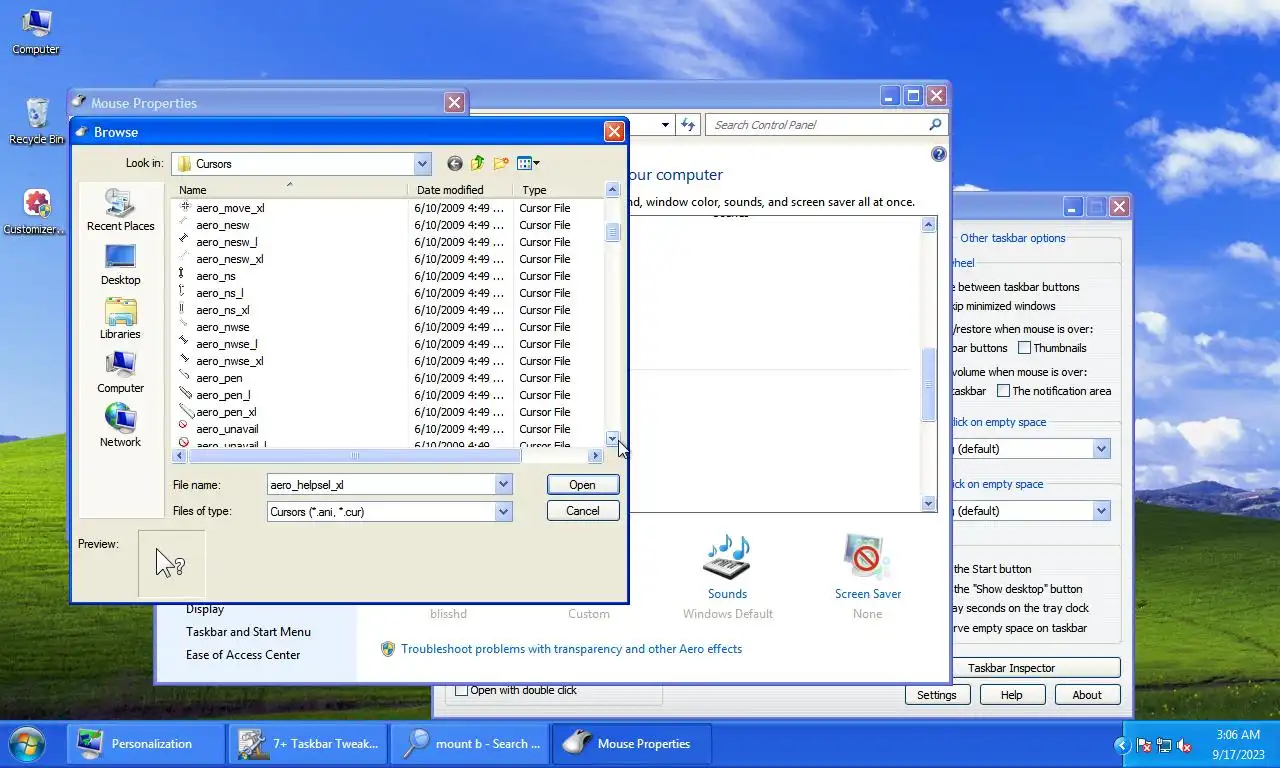
Task: Open the Start menu orb
Action: 27,744
